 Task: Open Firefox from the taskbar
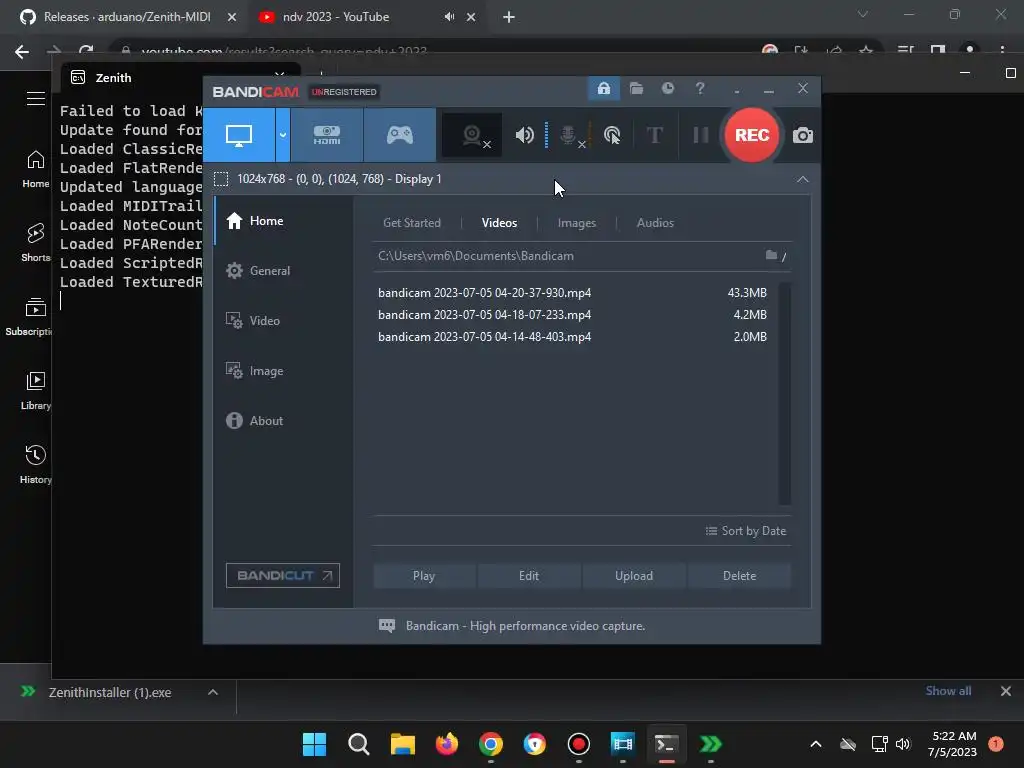click(447, 744)
